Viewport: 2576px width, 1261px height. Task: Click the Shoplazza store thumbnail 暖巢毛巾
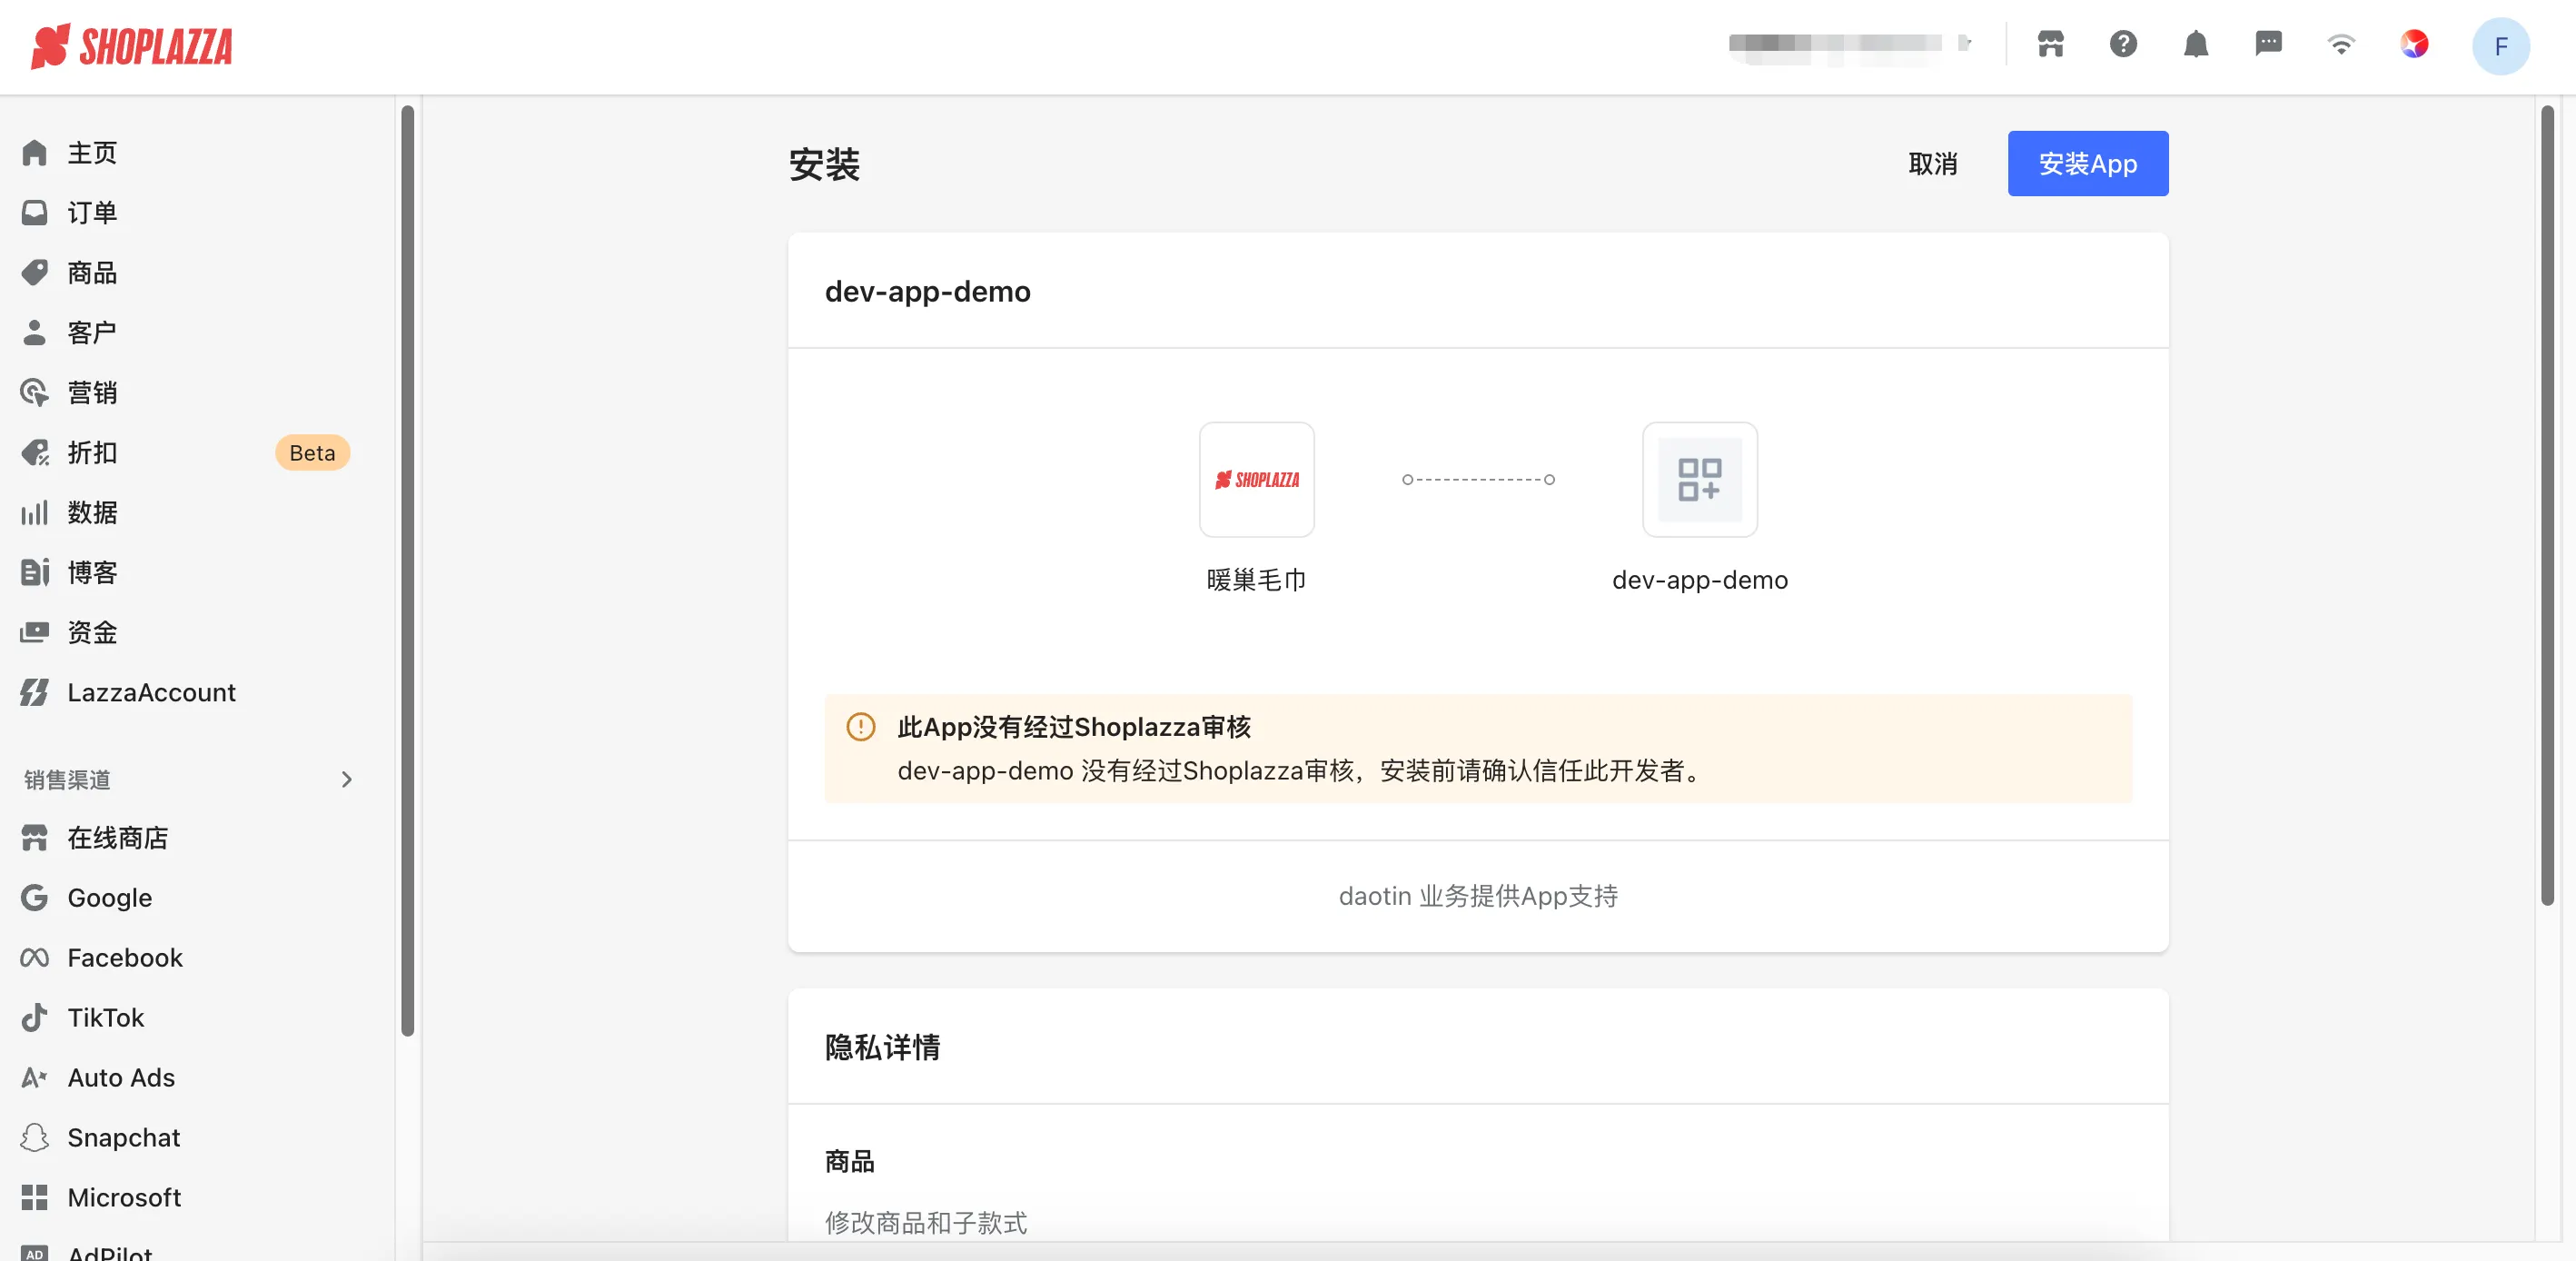(x=1256, y=479)
